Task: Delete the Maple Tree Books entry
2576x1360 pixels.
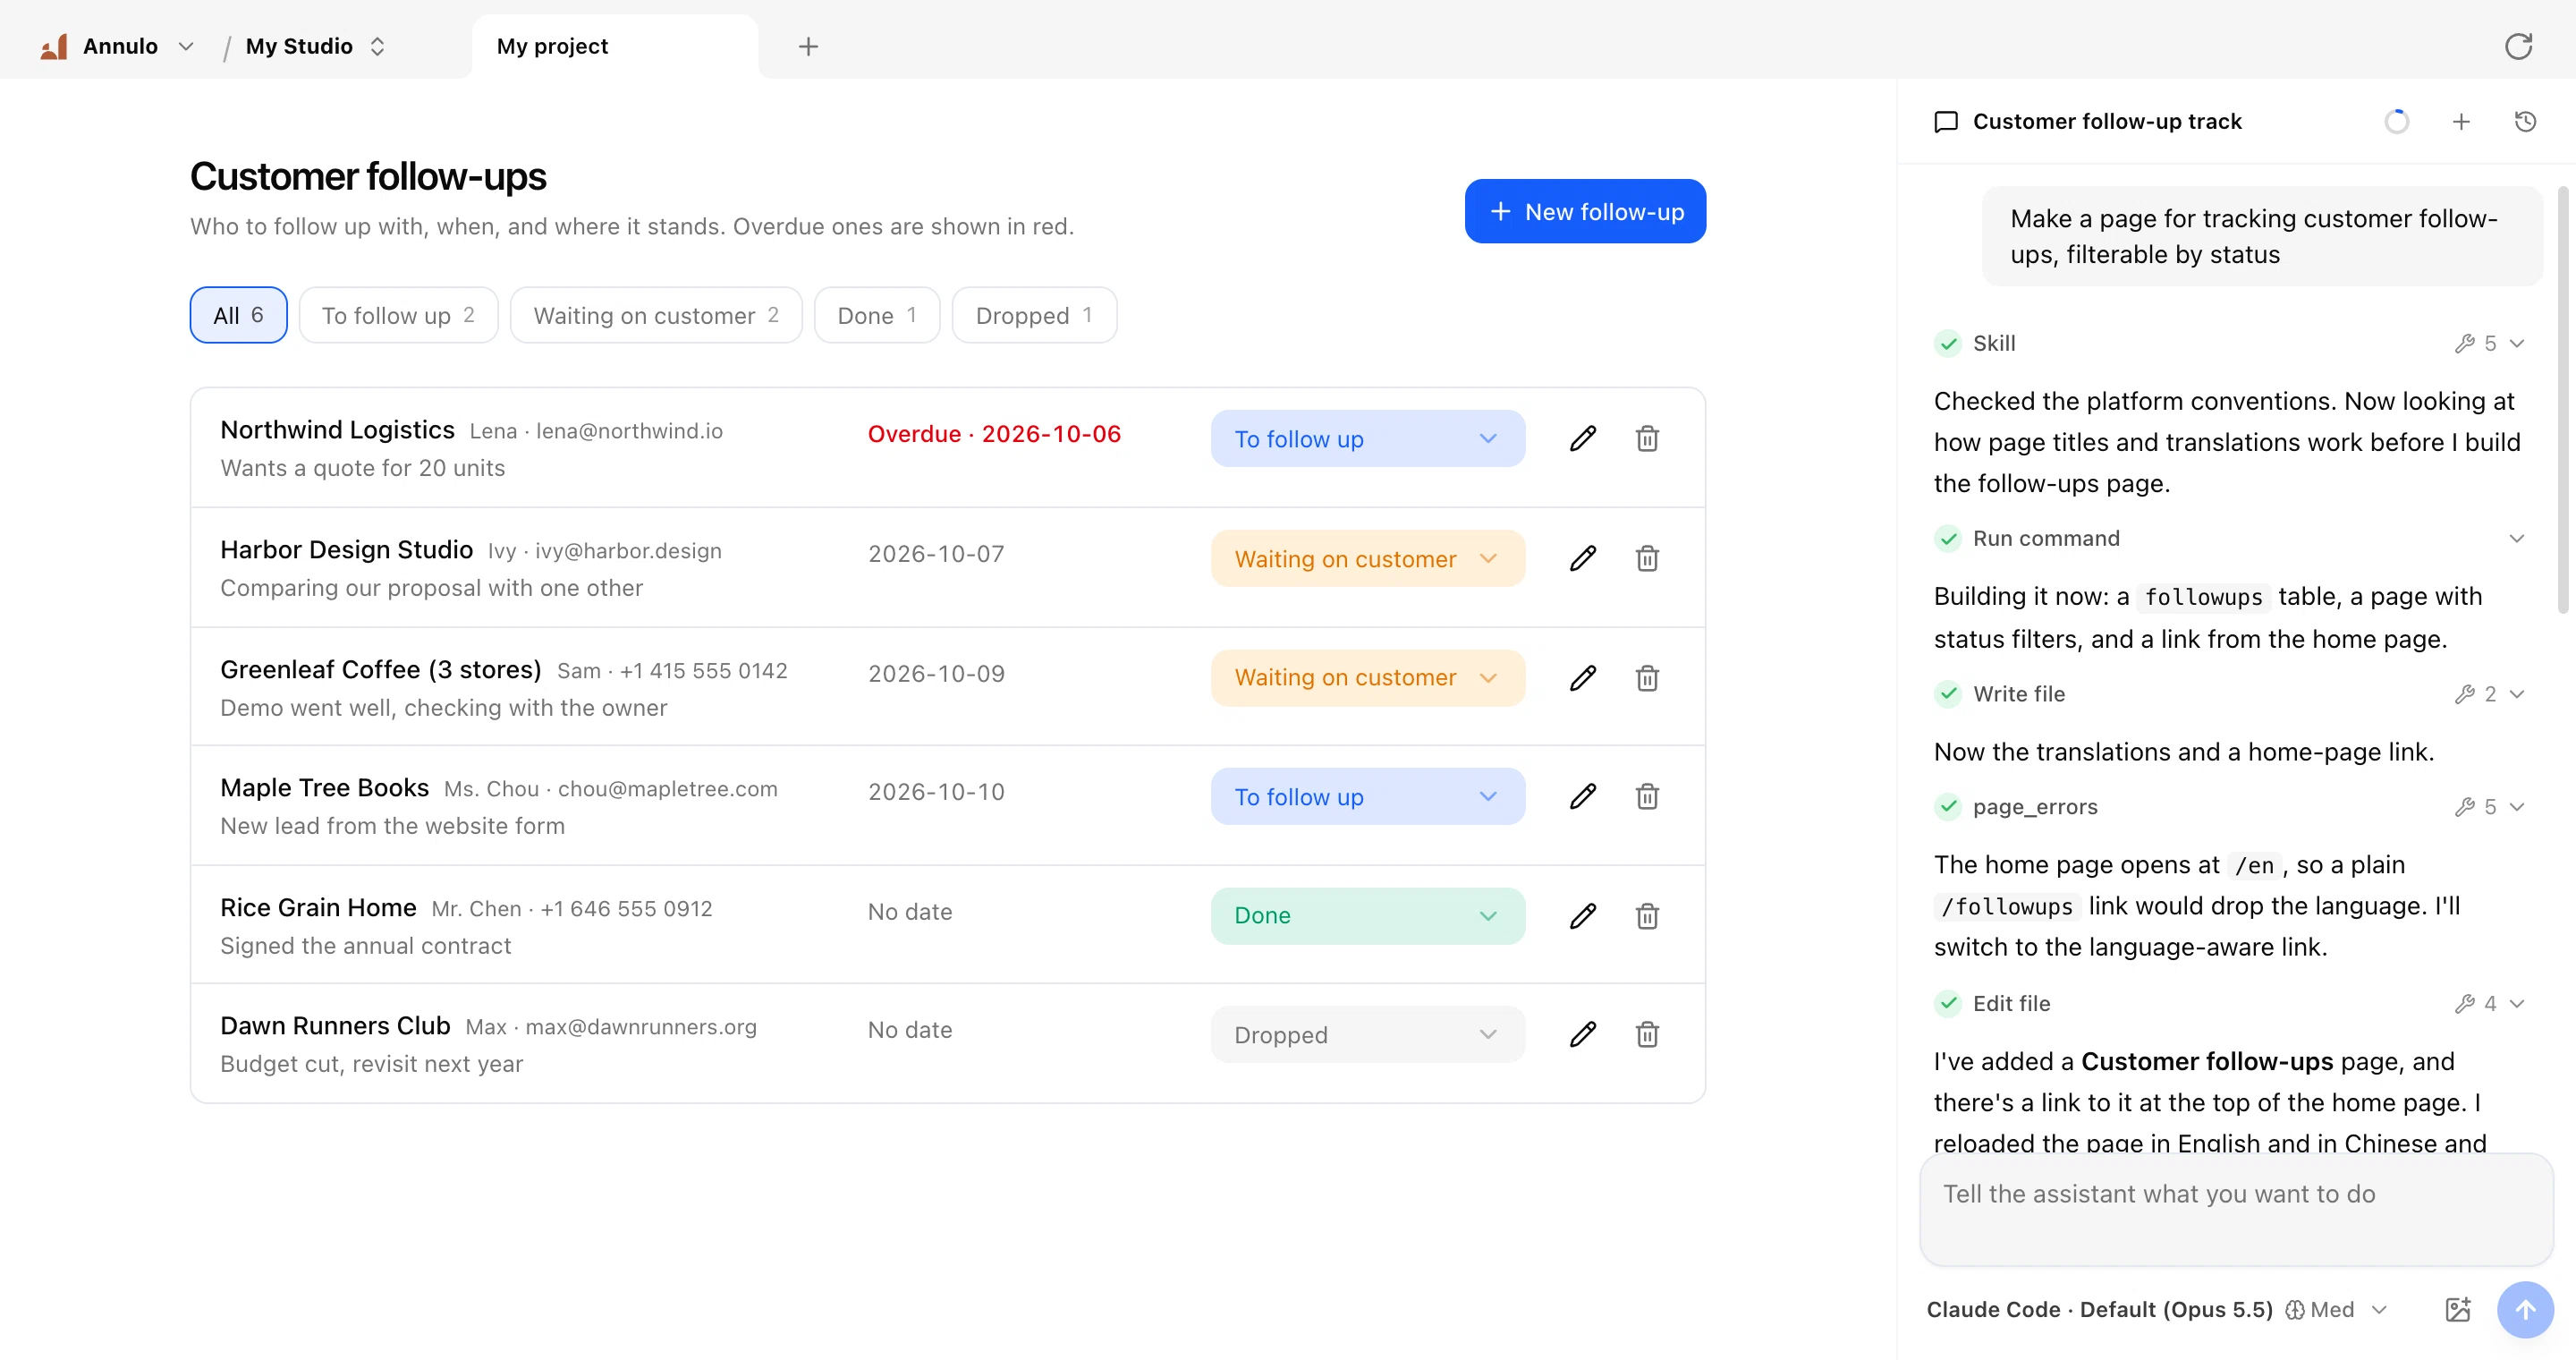Action: (1647, 796)
